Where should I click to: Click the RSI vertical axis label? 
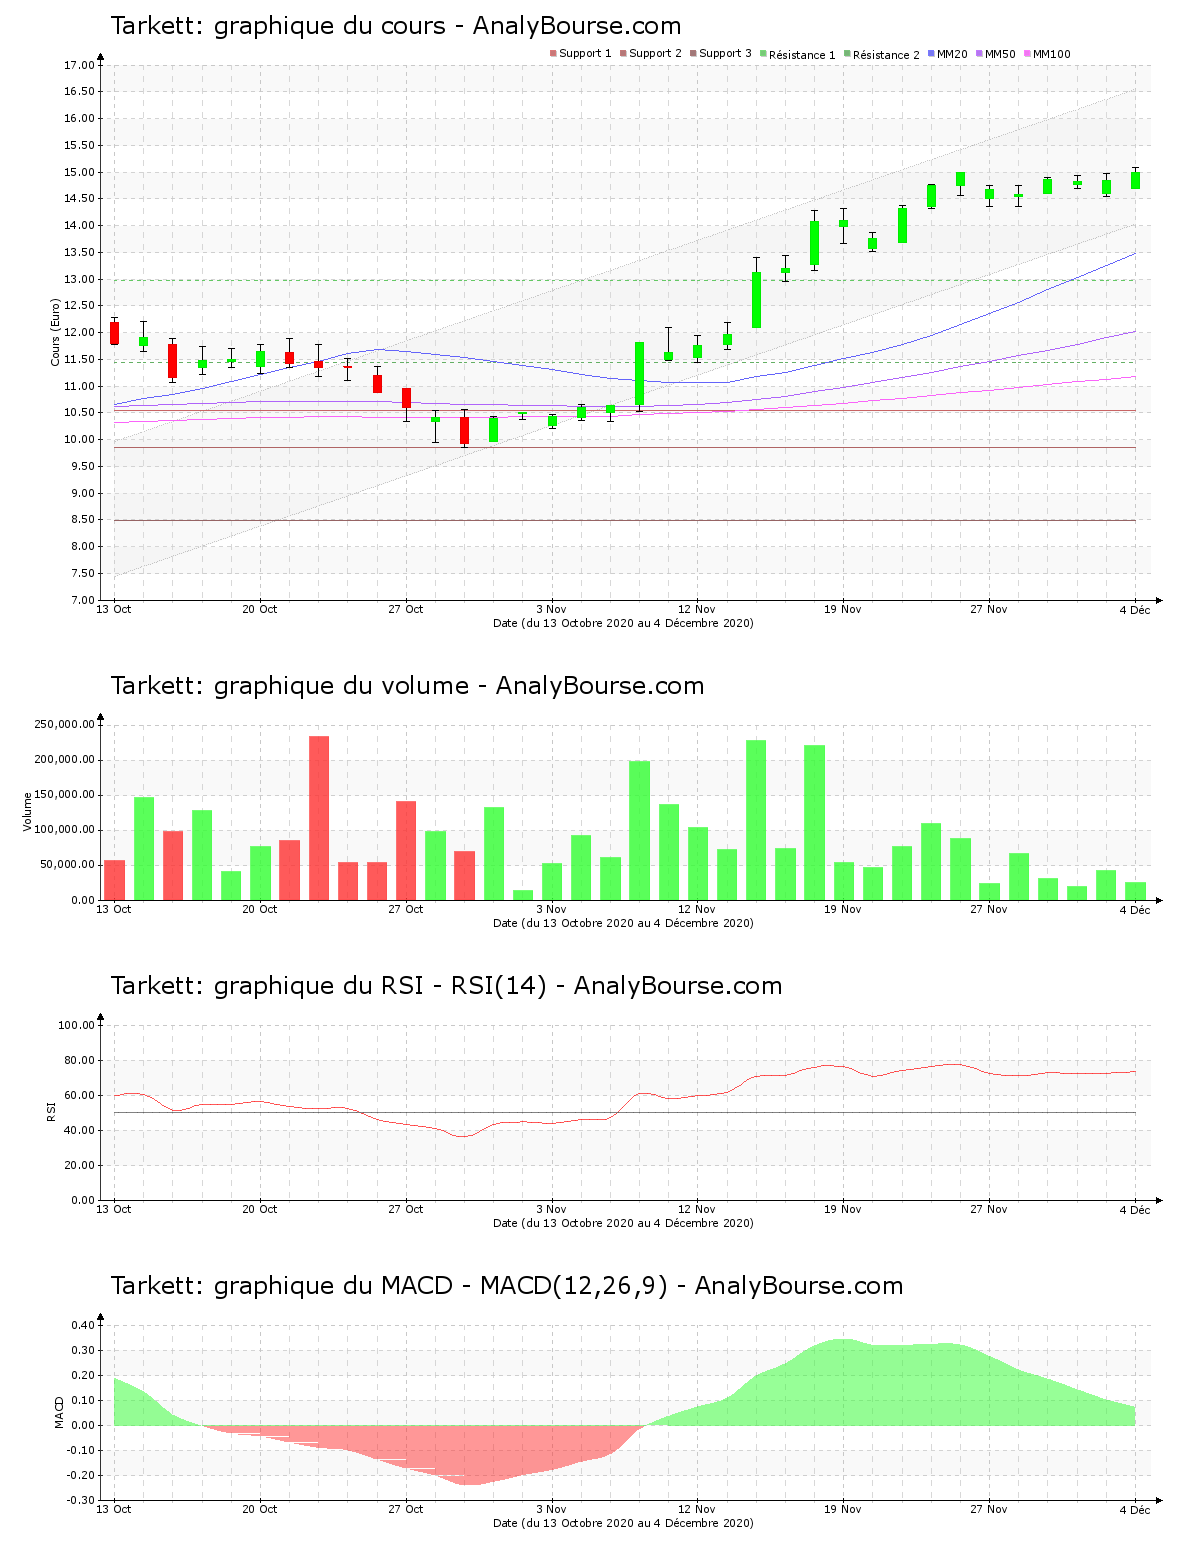tap(51, 1111)
